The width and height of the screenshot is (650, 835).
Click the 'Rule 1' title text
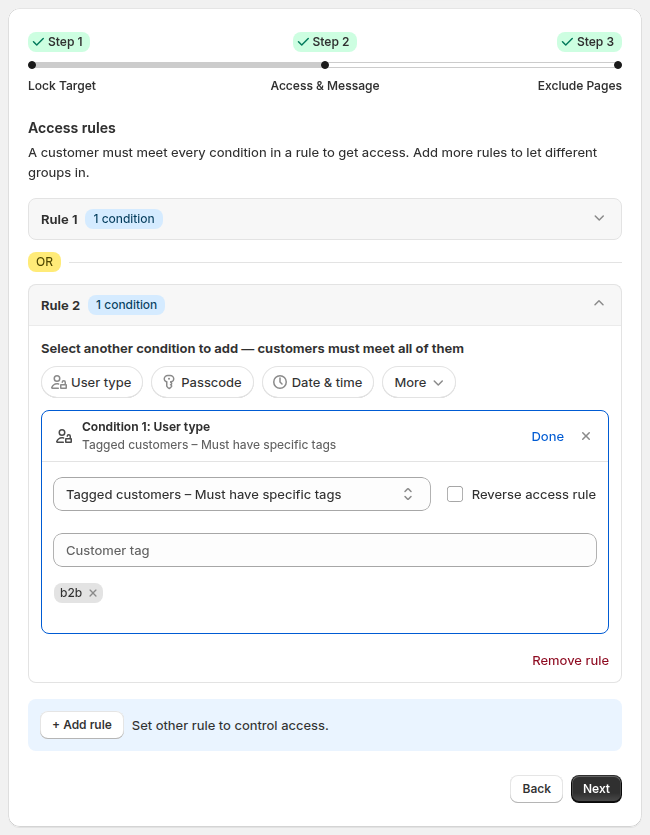click(x=59, y=219)
